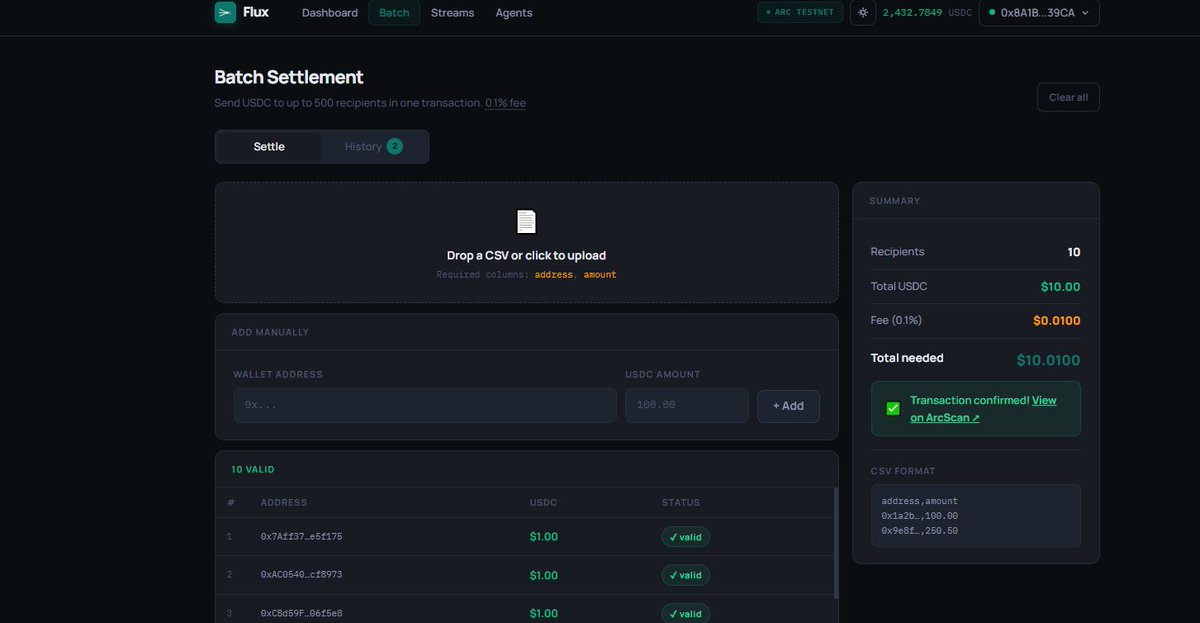Open the Agents nav item
The height and width of the screenshot is (623, 1200).
coord(514,13)
